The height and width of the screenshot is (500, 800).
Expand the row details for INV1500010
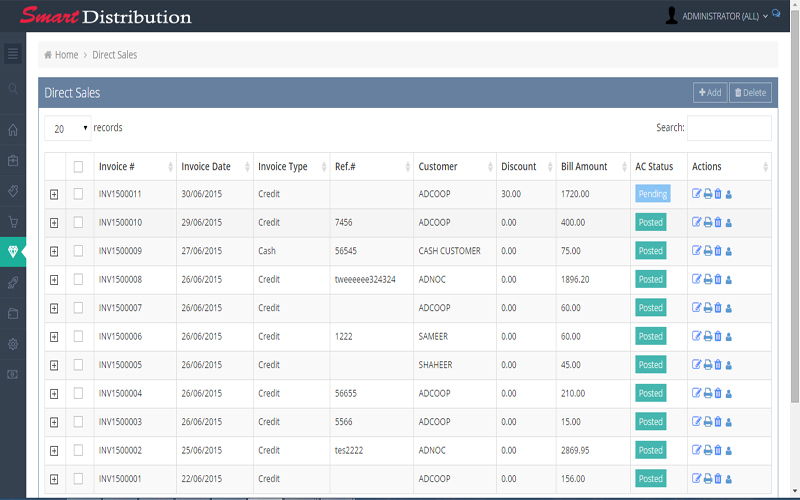pos(54,223)
